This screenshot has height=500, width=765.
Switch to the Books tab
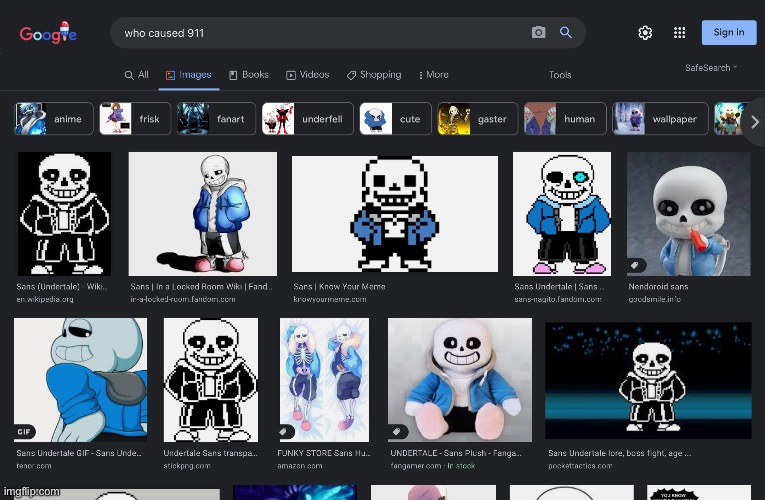[x=249, y=75]
